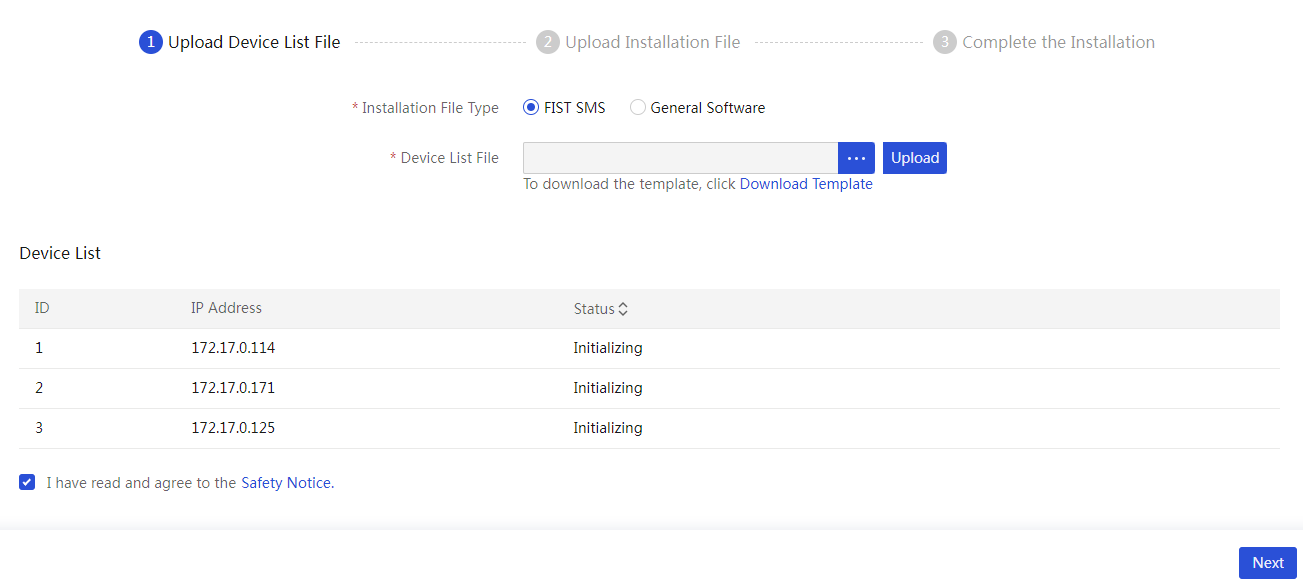Click the Next button
The height and width of the screenshot is (587, 1303).
point(1268,563)
